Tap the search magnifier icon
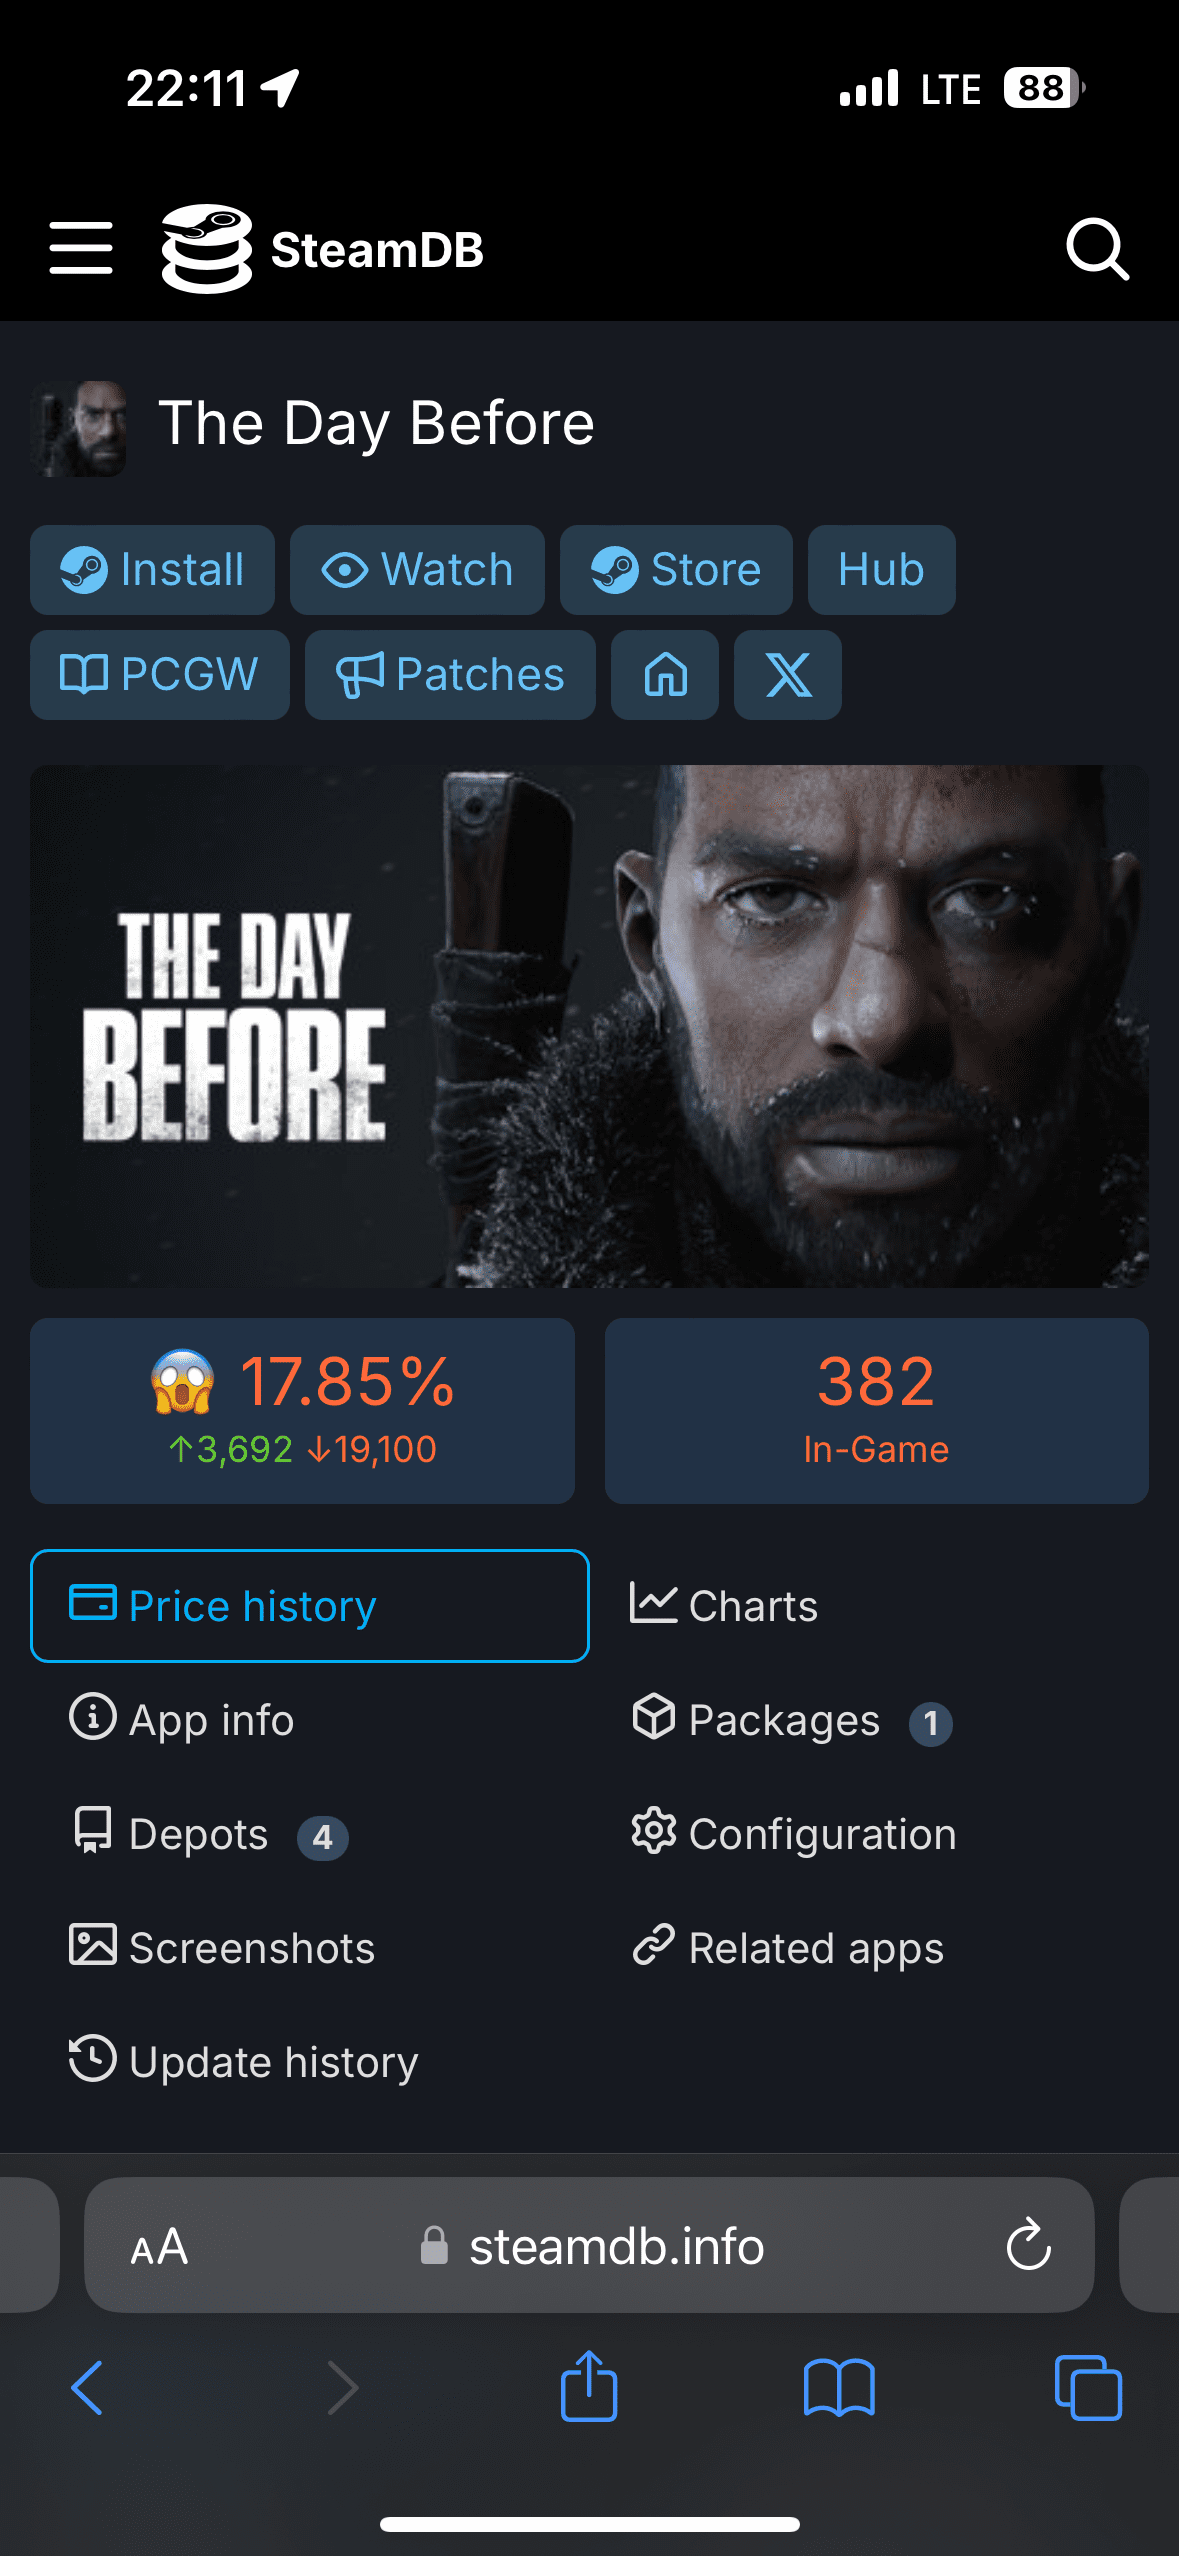This screenshot has width=1179, height=2556. pos(1097,248)
